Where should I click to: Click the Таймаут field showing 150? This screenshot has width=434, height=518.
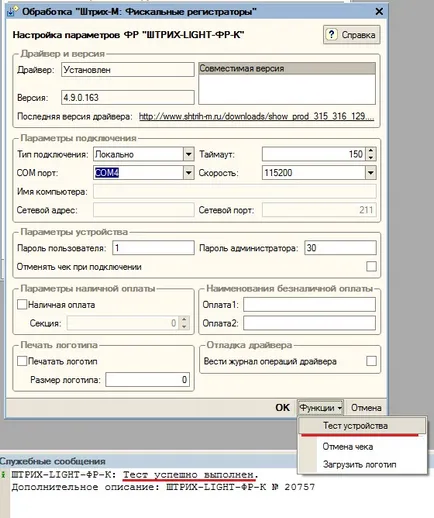pyautogui.click(x=314, y=154)
